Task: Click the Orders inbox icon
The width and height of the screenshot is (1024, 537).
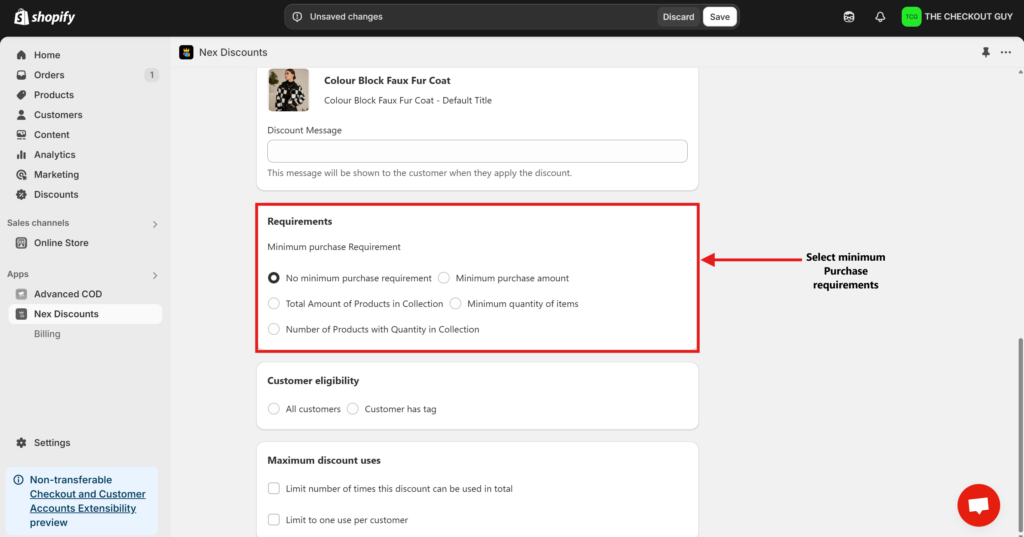Action: click(x=22, y=75)
